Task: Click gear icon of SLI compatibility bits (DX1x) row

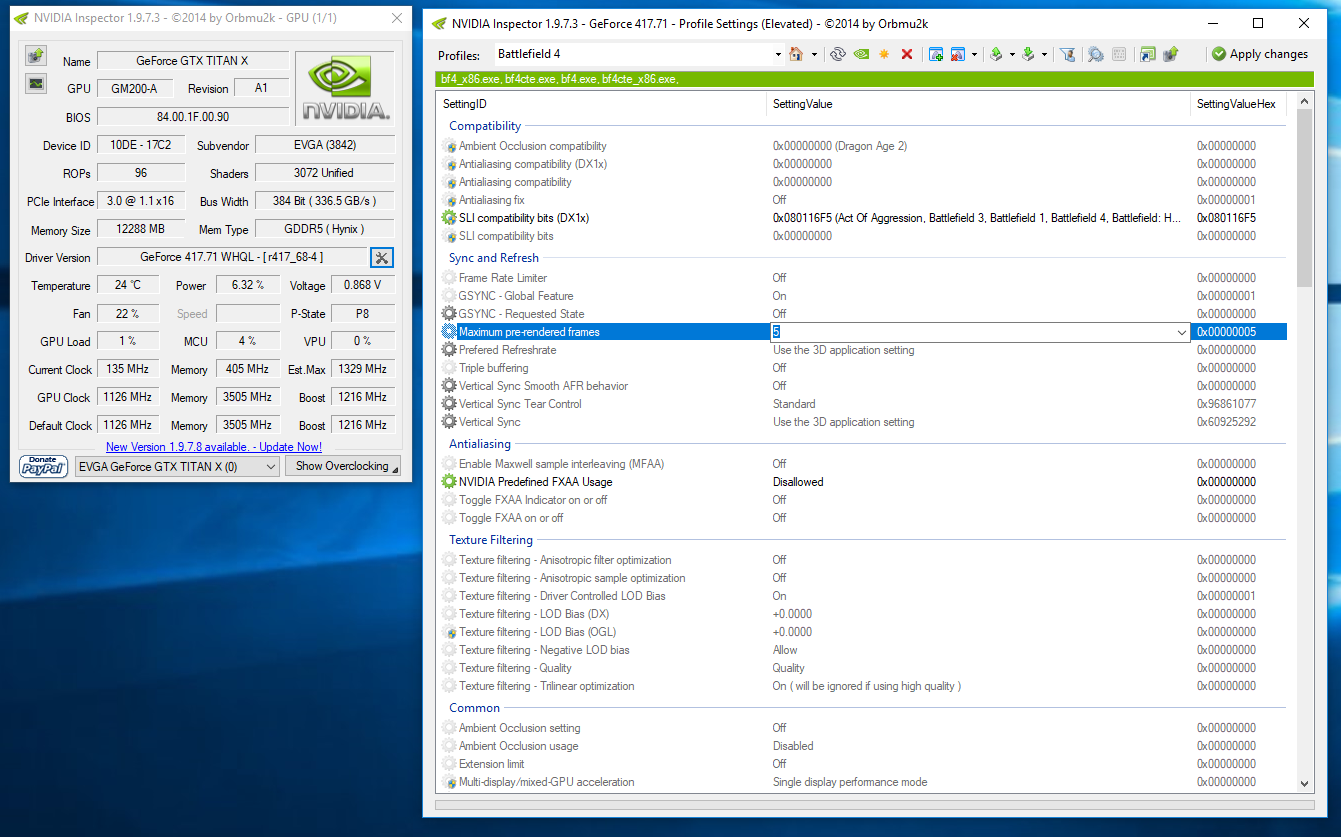Action: [x=449, y=218]
